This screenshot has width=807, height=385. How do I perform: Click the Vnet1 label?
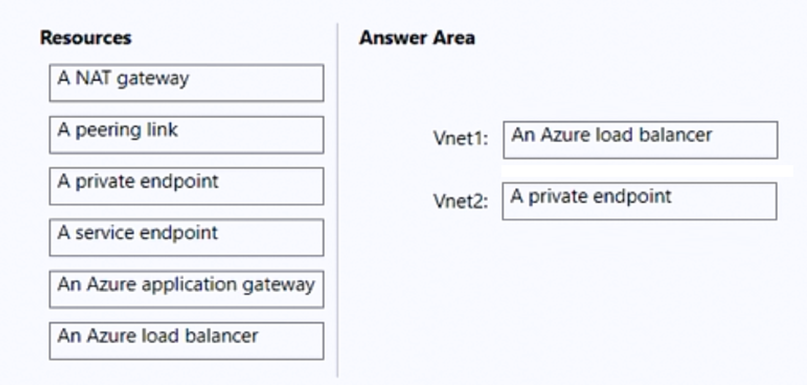[x=461, y=138]
